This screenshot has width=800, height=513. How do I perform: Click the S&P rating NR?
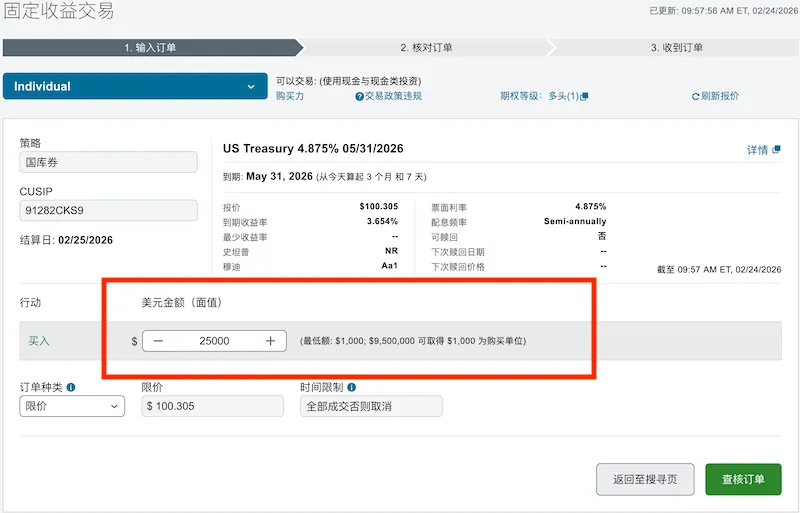391,251
